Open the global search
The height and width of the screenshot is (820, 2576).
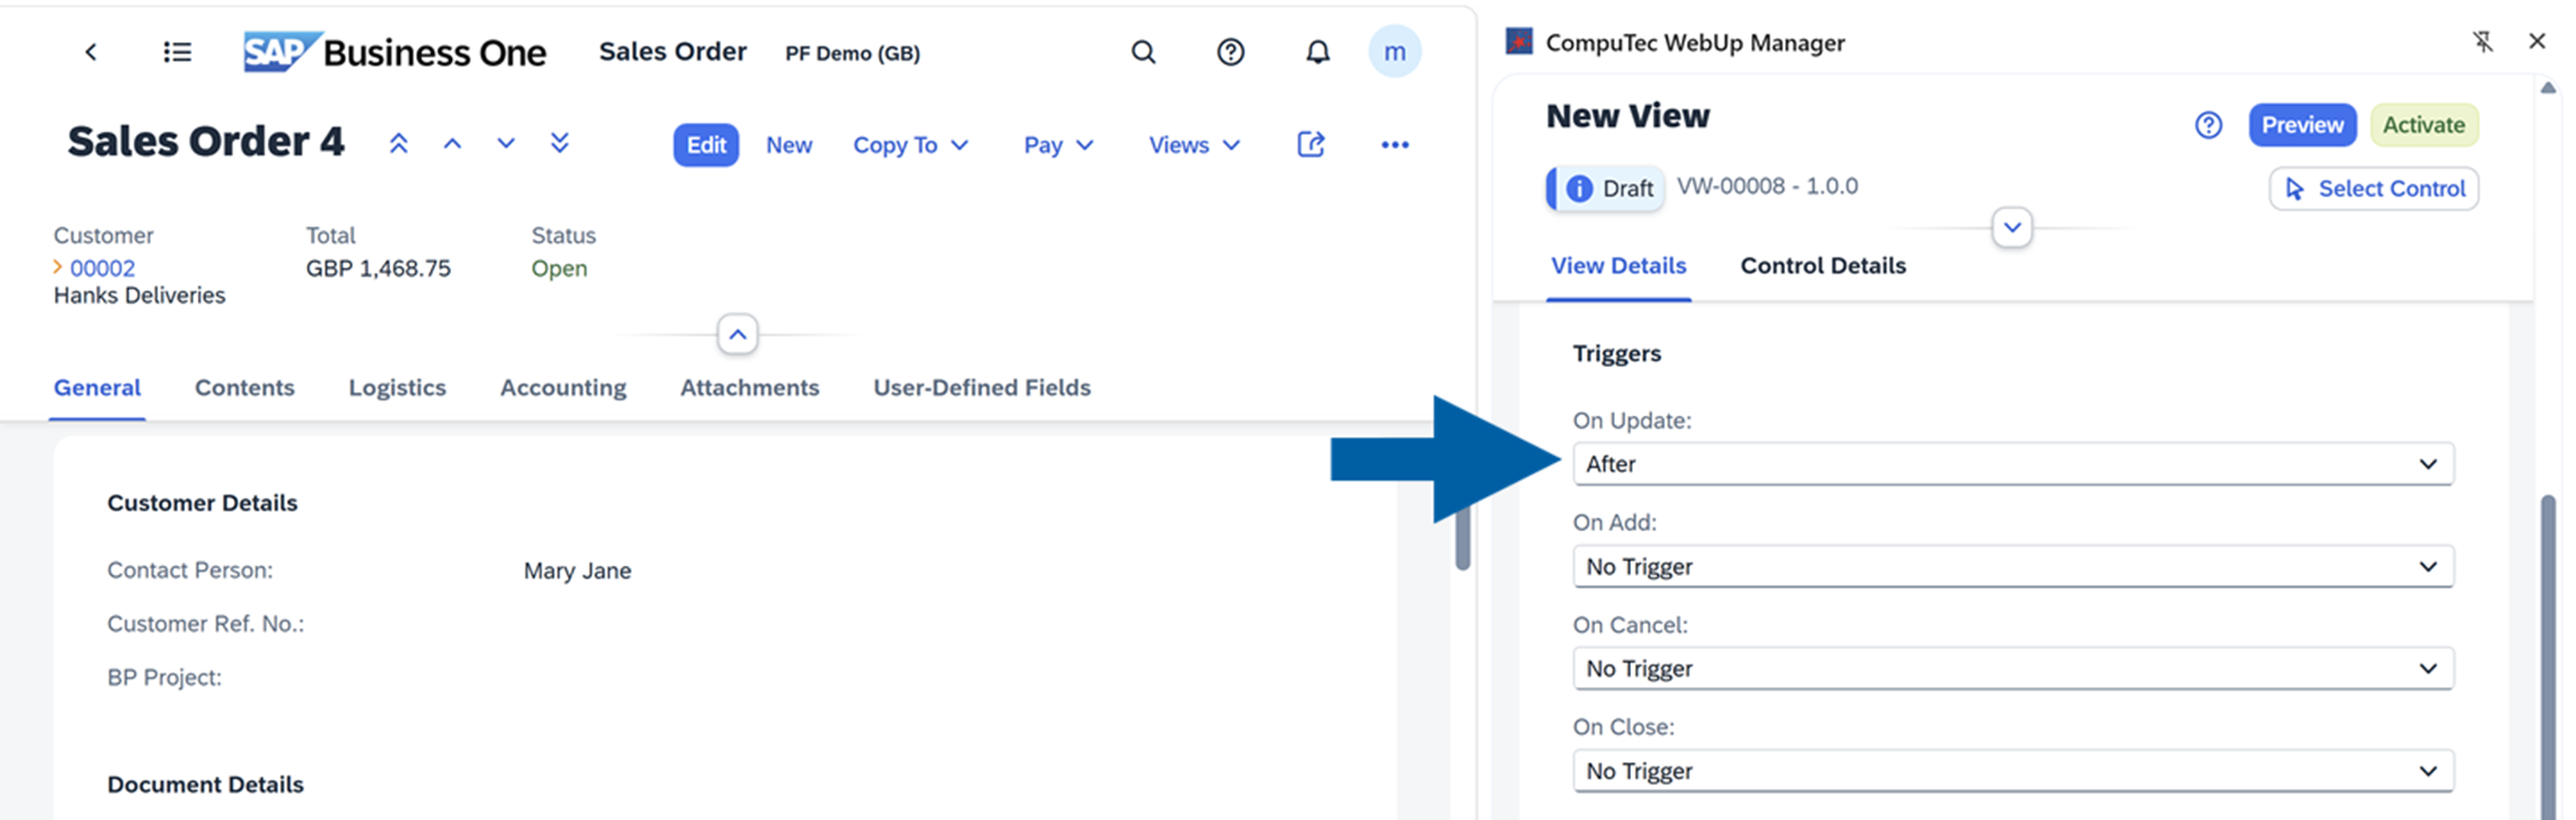coord(1143,52)
